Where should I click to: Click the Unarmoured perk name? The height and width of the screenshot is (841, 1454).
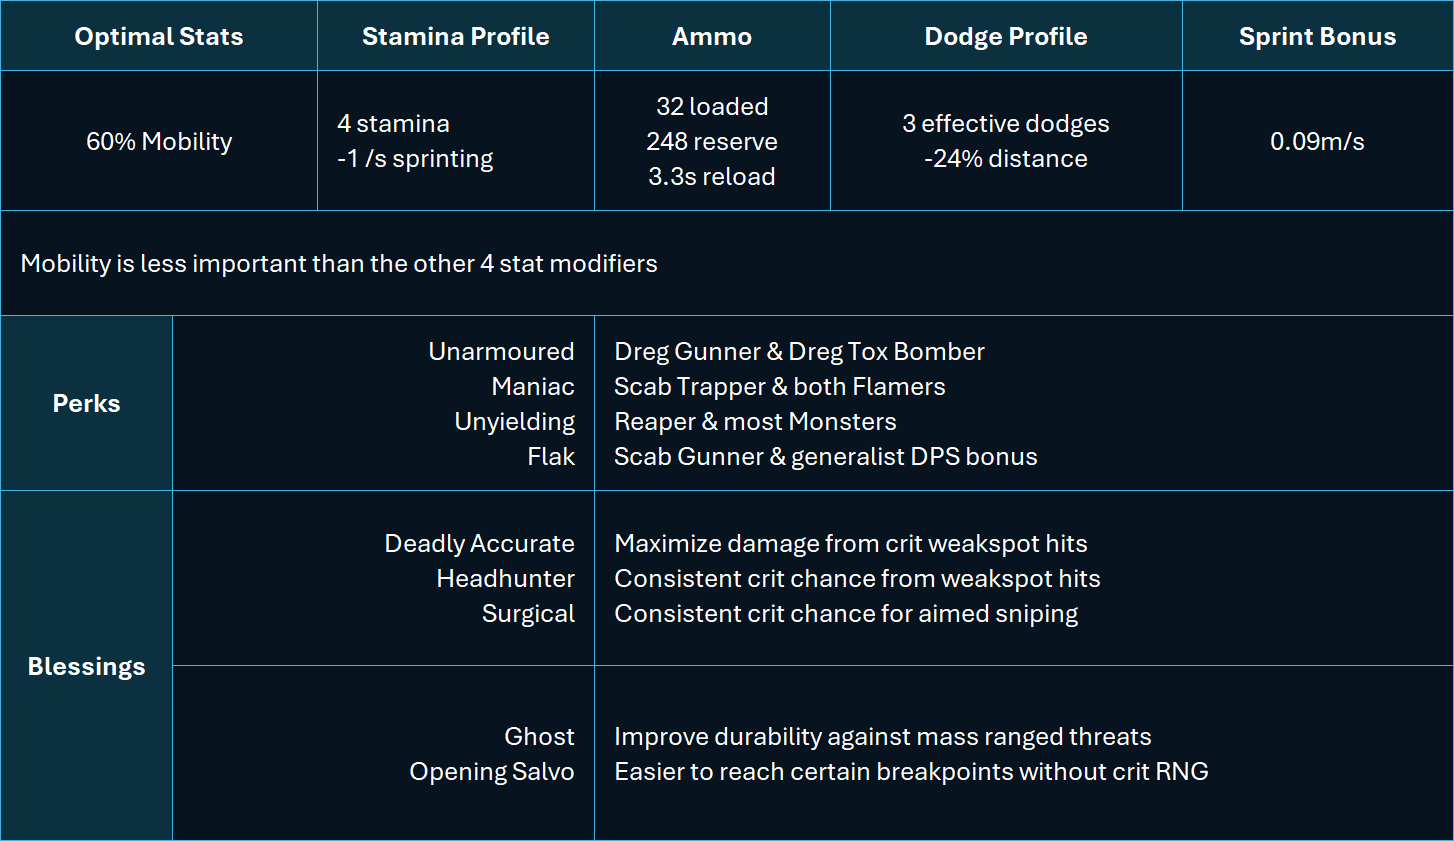click(x=501, y=351)
